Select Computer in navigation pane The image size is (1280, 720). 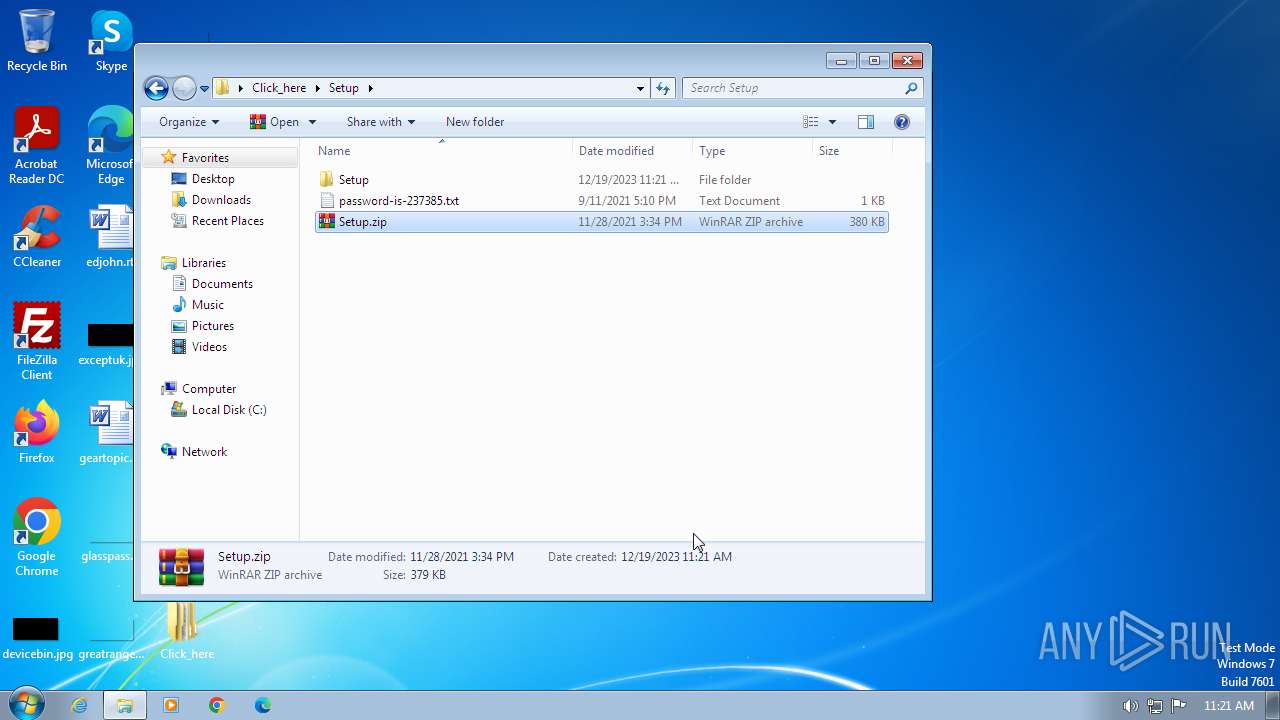209,389
